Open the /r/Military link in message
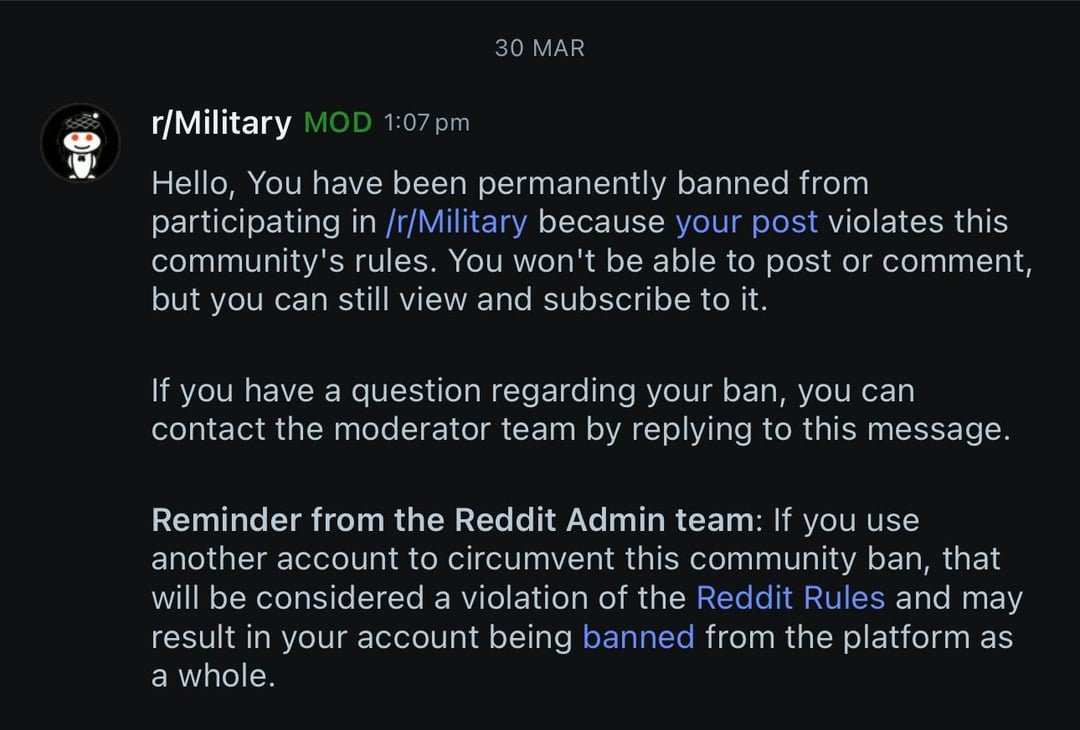The height and width of the screenshot is (730, 1080). point(455,222)
